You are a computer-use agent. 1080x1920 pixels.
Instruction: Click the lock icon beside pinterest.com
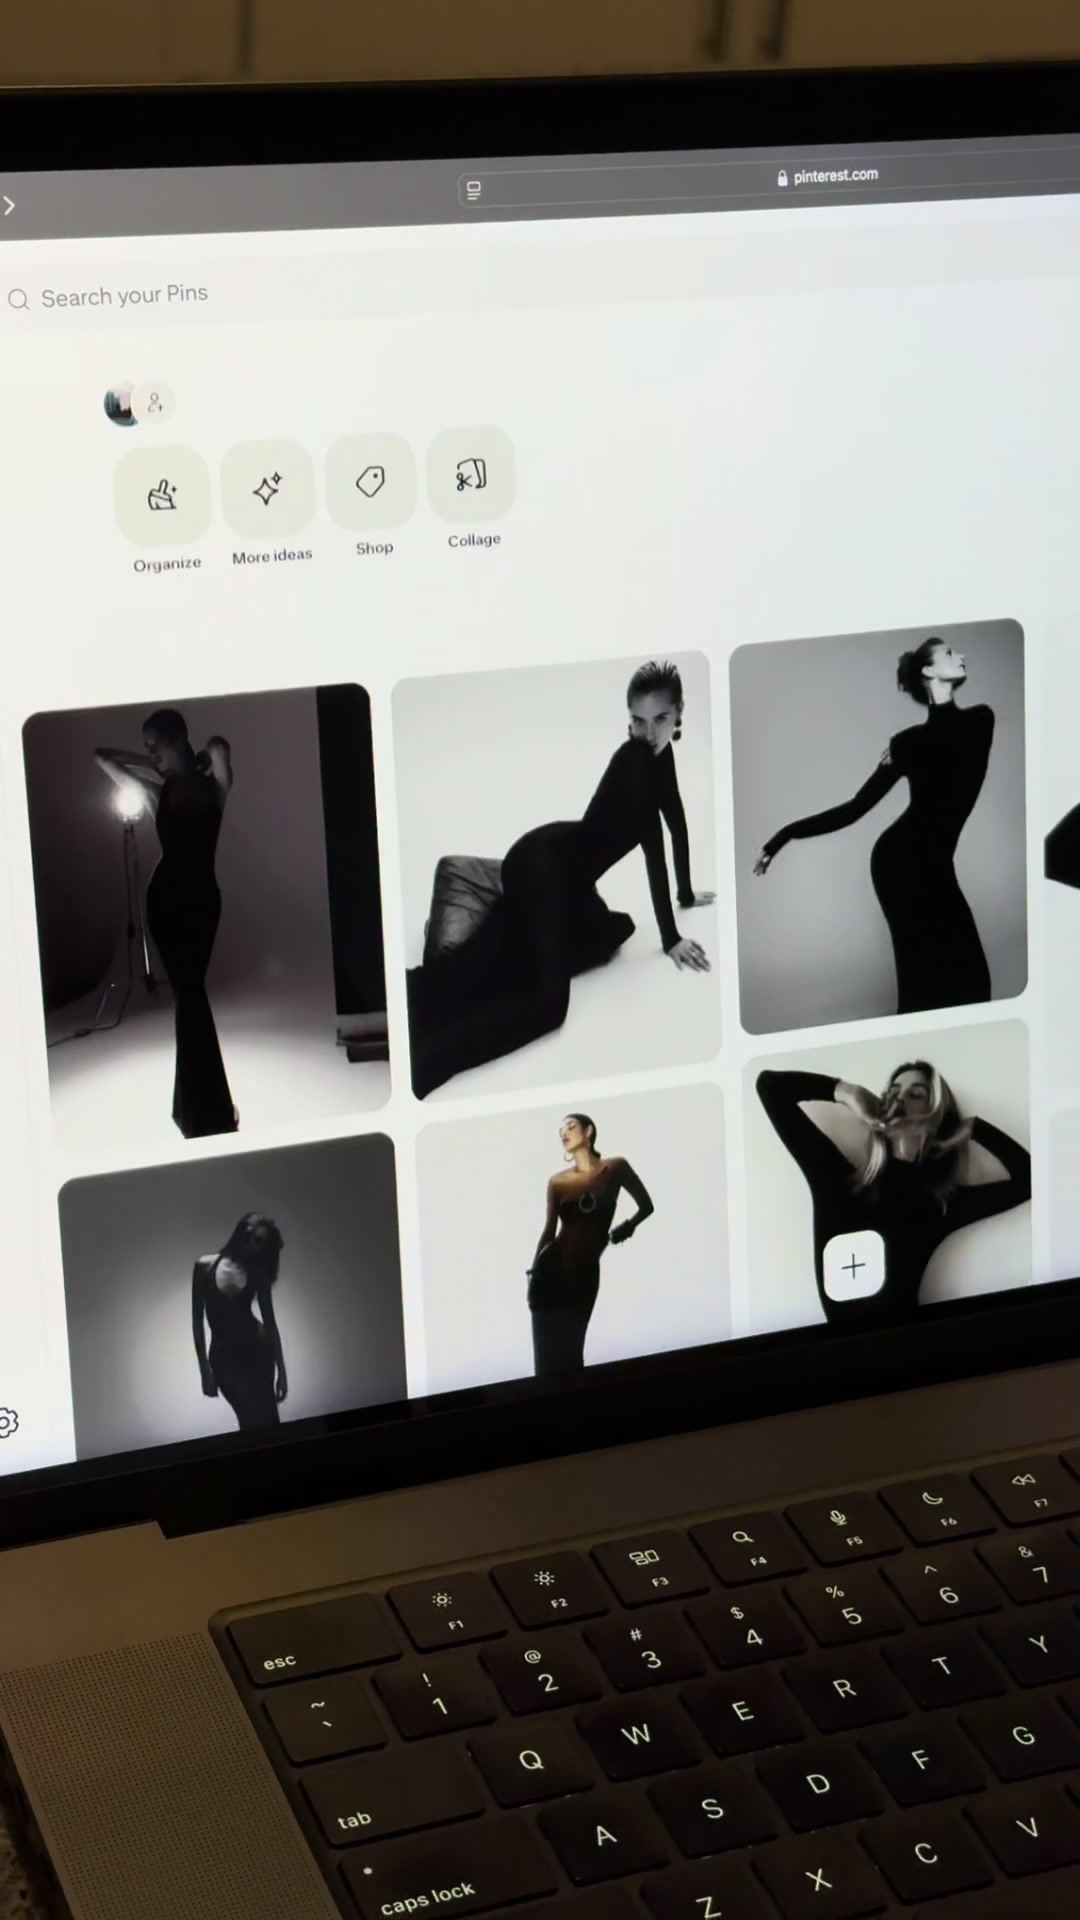(x=782, y=178)
